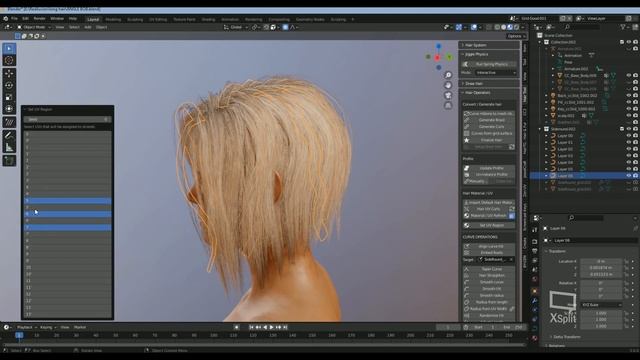Image resolution: width=640 pixels, height=360 pixels.
Task: Toggle visibility eye of Layer 06
Action: click(629, 176)
